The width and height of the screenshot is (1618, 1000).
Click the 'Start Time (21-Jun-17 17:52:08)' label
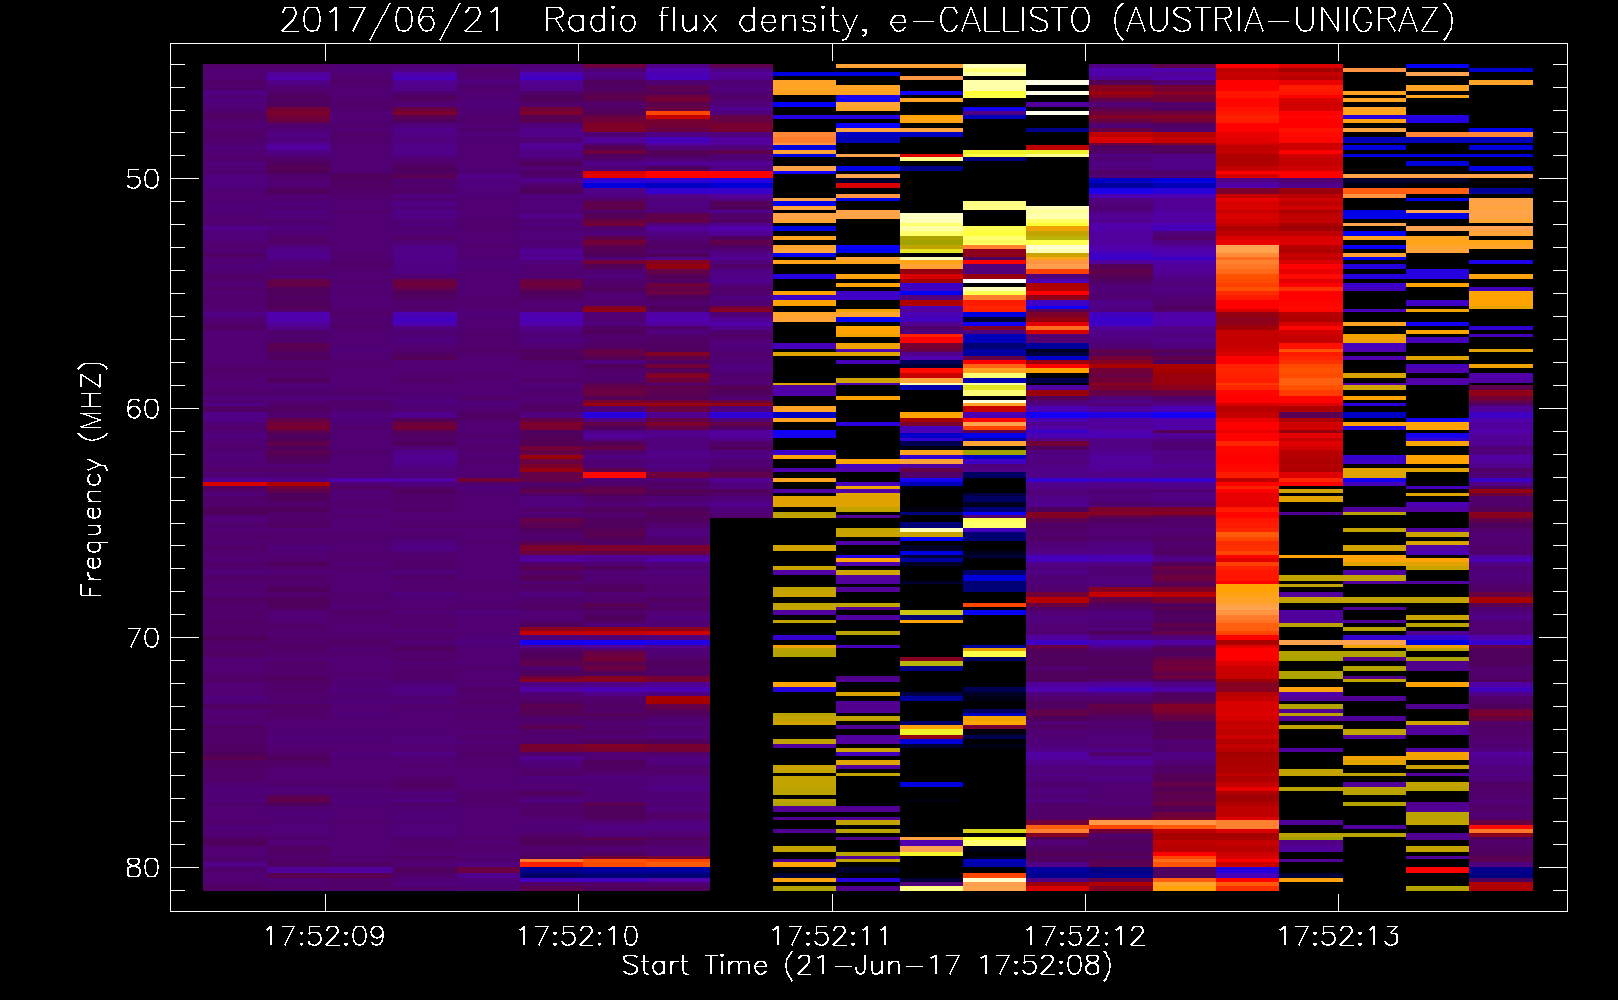(867, 966)
